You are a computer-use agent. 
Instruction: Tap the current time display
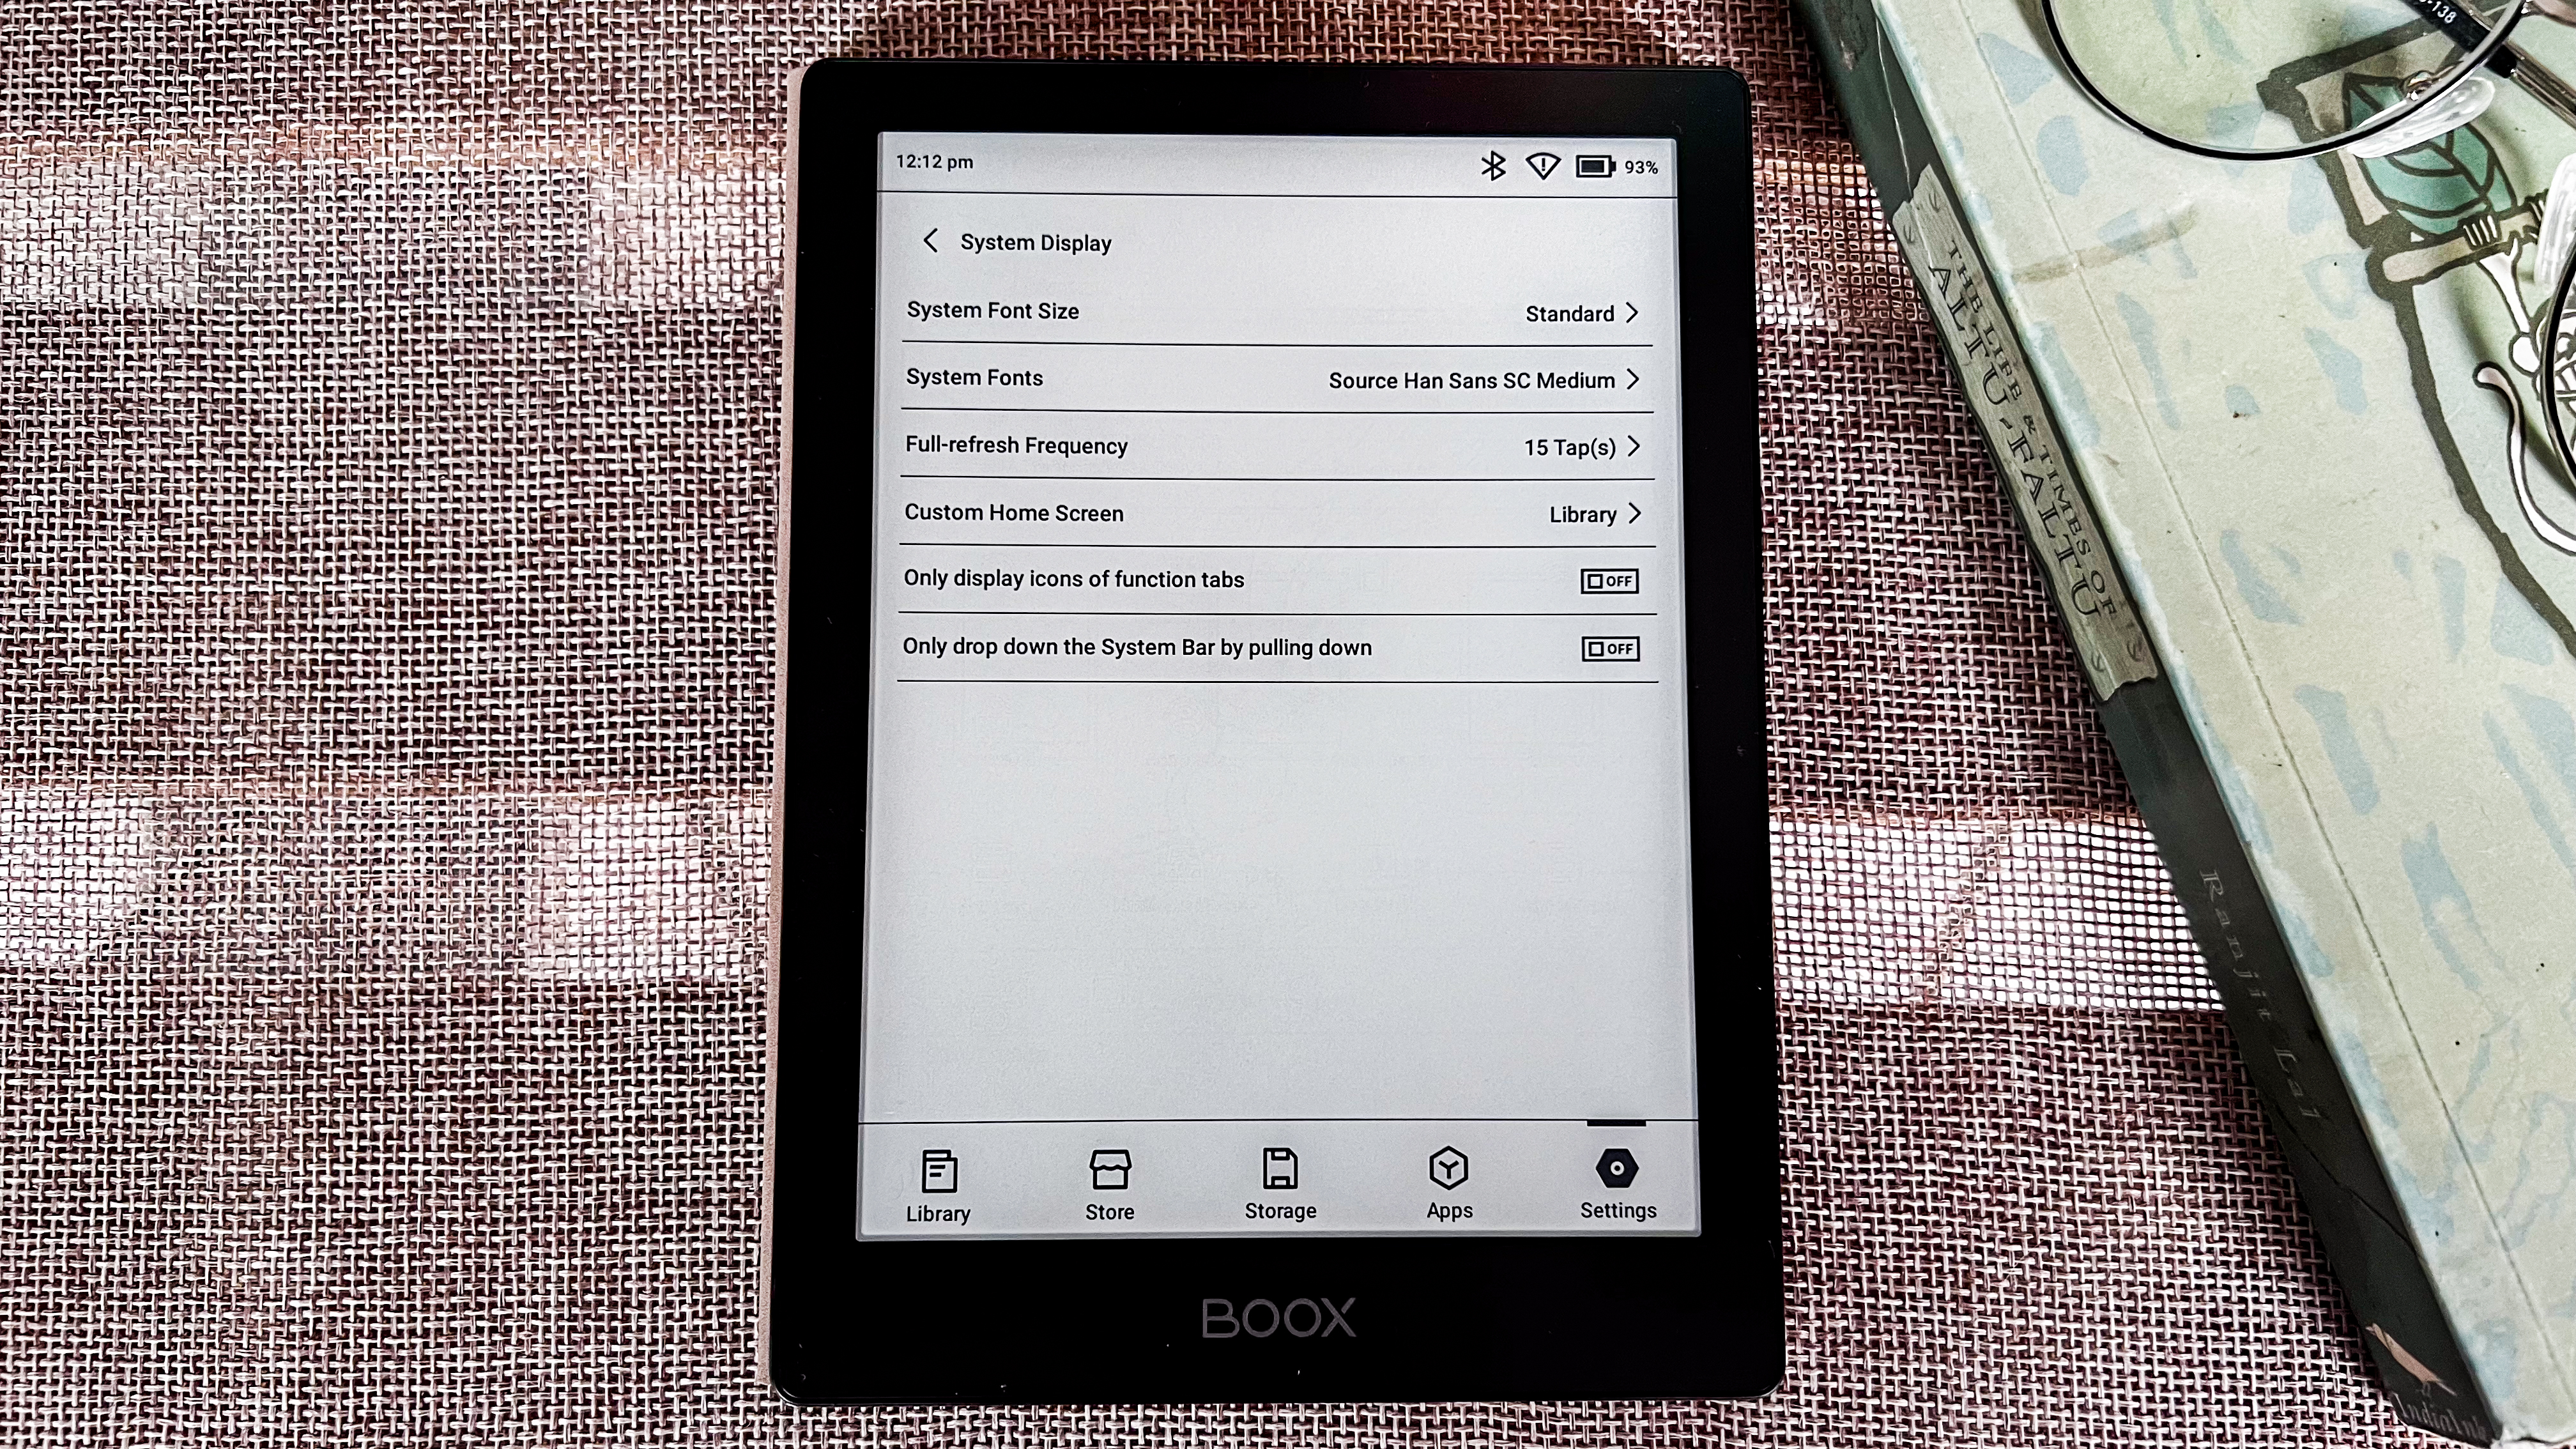tap(932, 163)
